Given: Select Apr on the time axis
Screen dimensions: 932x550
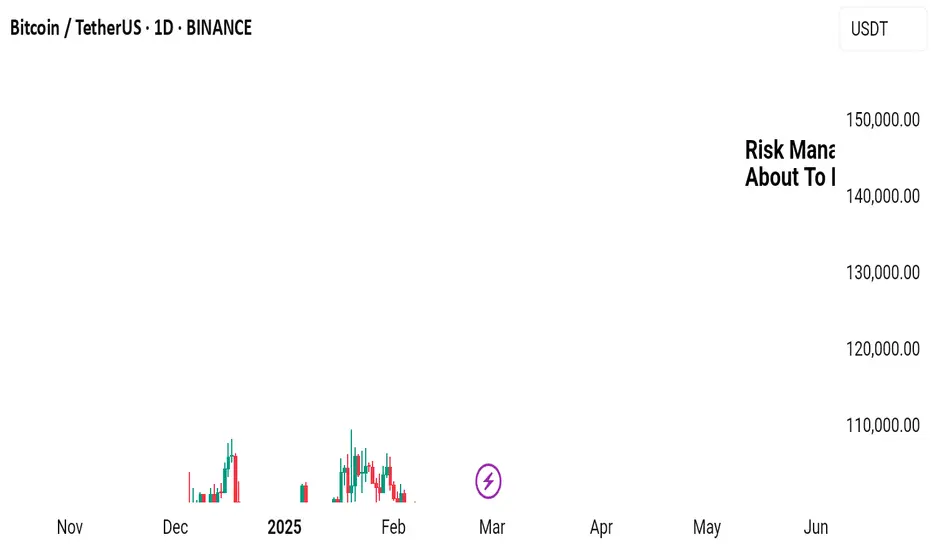Looking at the screenshot, I should [x=601, y=527].
